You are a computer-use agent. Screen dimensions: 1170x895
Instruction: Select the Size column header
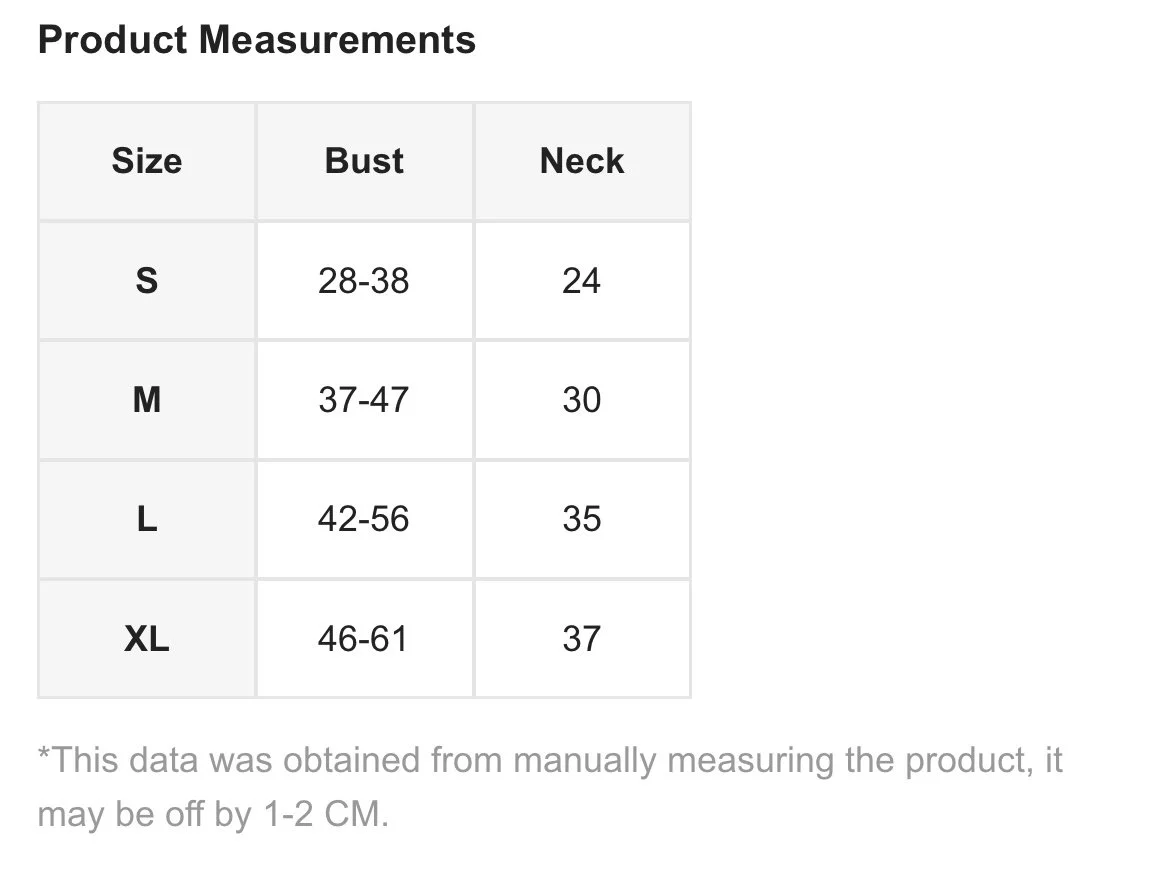(x=147, y=161)
